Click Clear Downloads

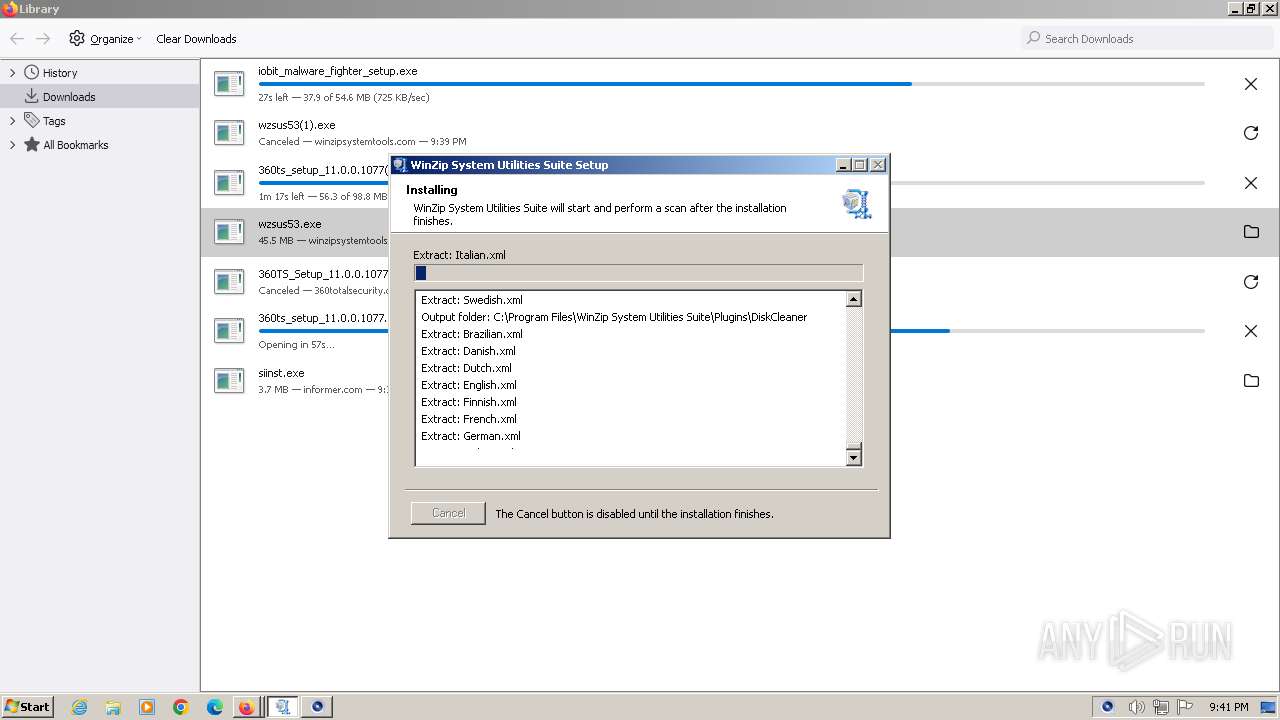click(x=196, y=39)
